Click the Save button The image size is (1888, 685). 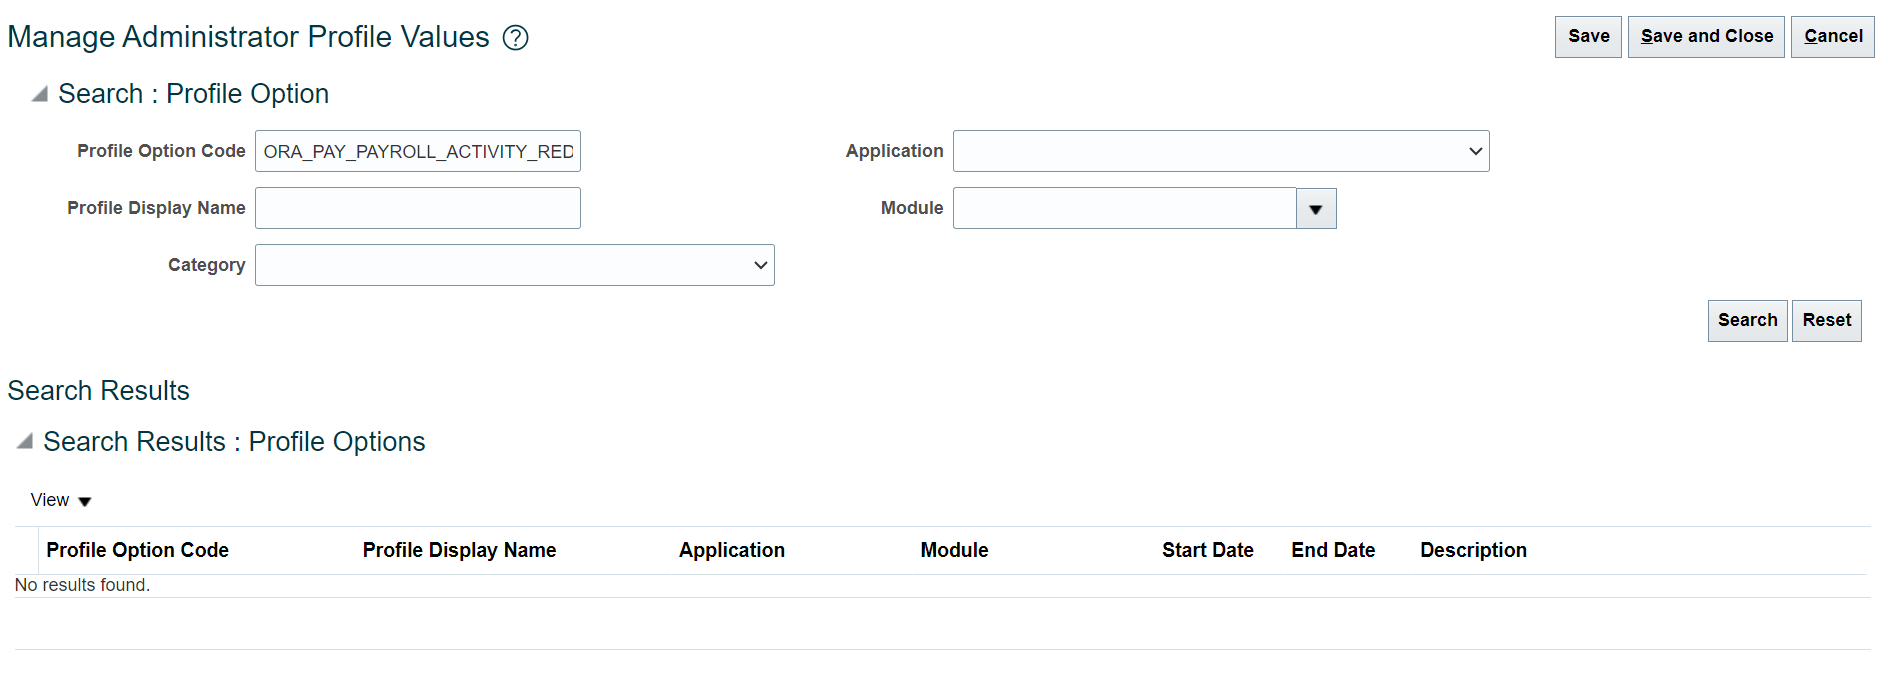[x=1588, y=36]
